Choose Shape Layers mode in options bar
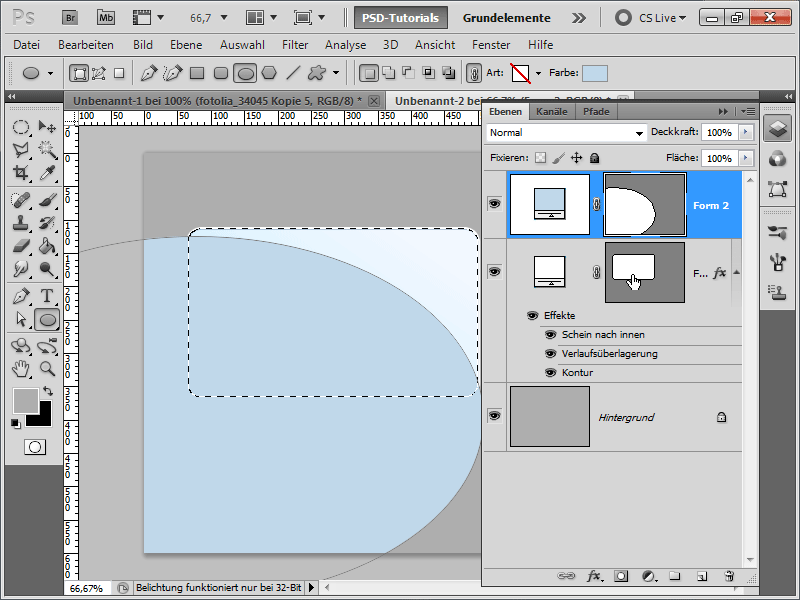The width and height of the screenshot is (800, 600). click(x=79, y=73)
